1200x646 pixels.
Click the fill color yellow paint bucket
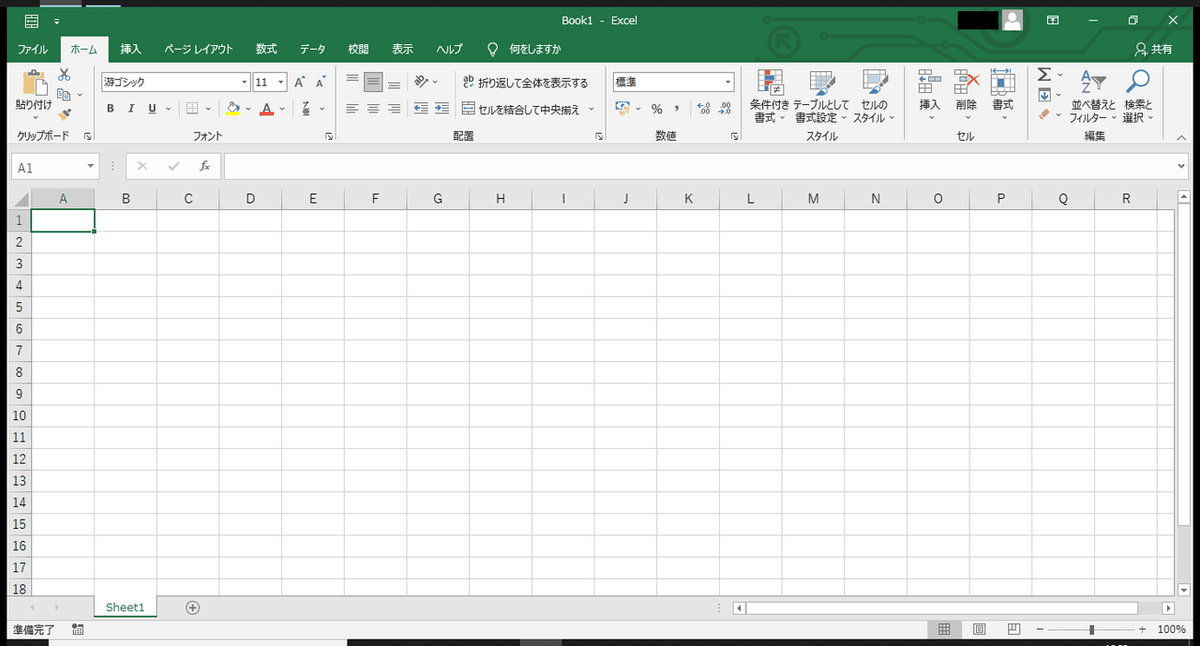coord(232,109)
